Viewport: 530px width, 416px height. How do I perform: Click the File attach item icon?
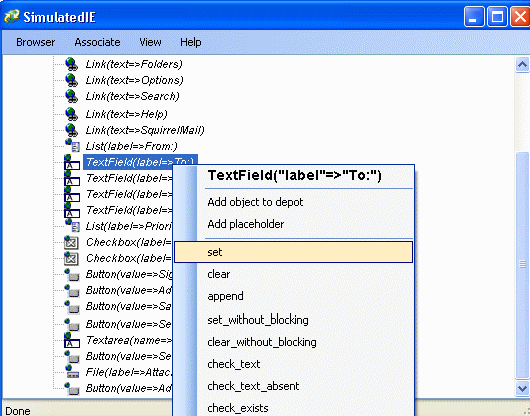72,372
